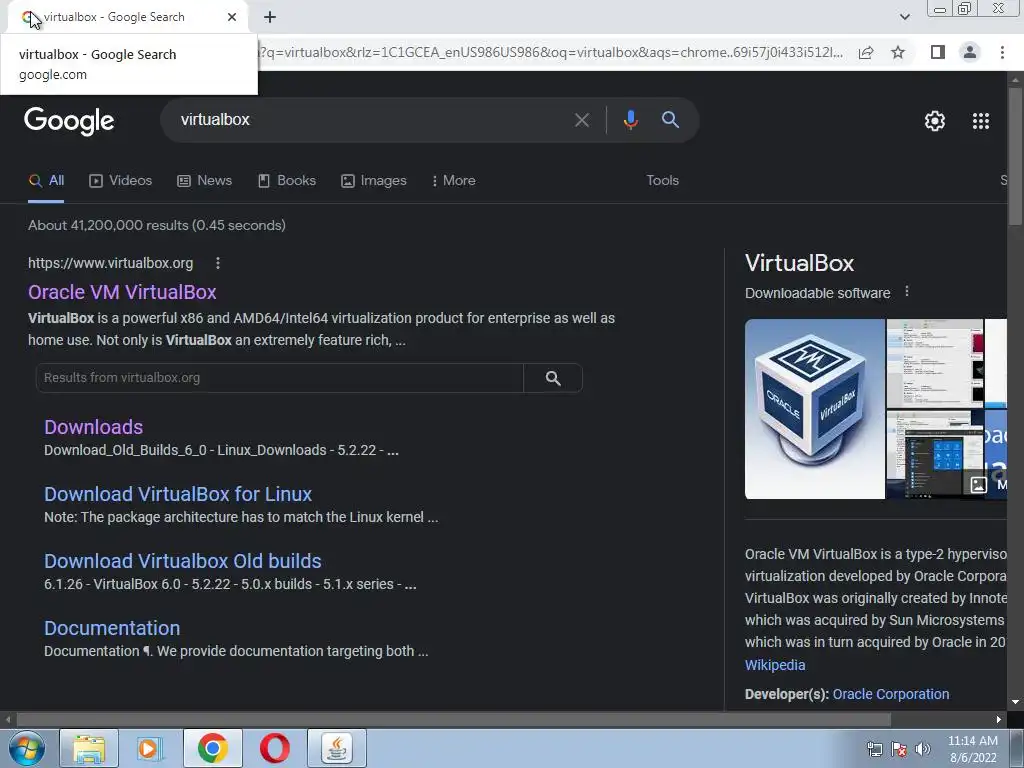Image resolution: width=1024 pixels, height=768 pixels.
Task: Click the network tray icon
Action: [874, 750]
